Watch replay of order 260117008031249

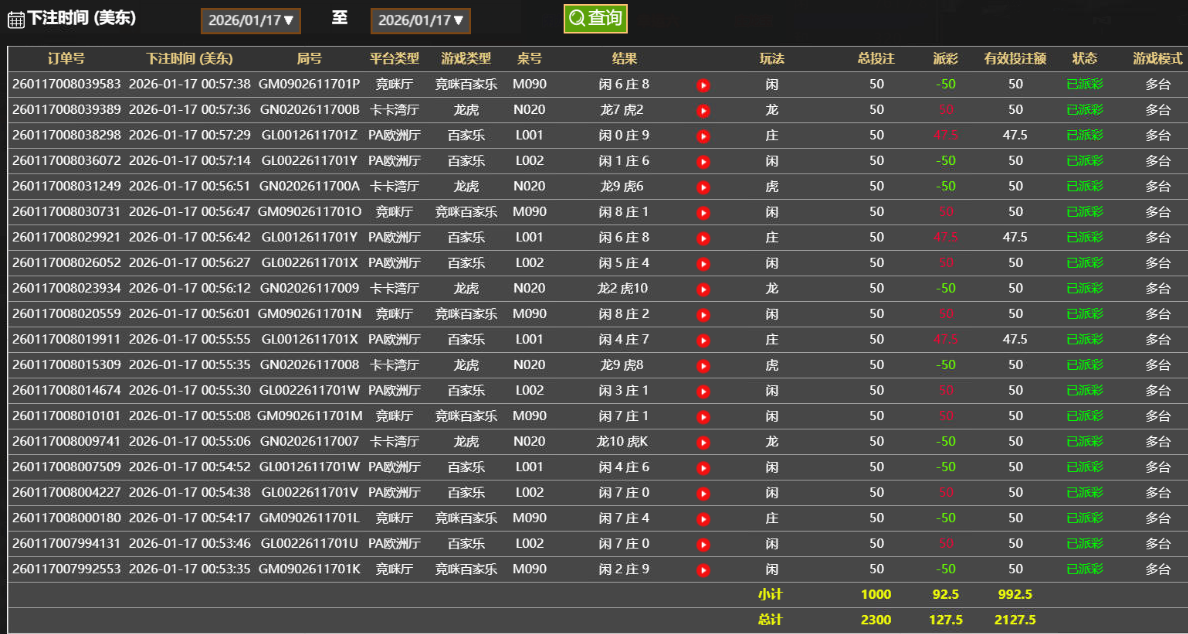click(x=703, y=187)
